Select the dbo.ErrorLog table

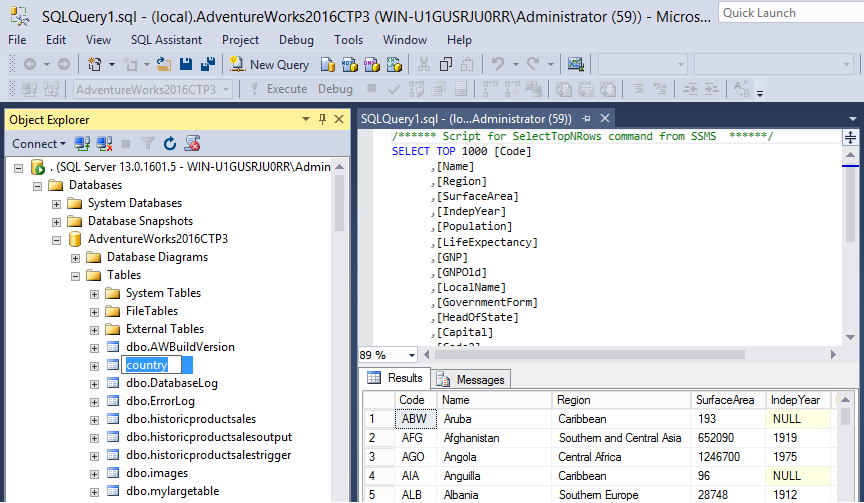click(160, 401)
